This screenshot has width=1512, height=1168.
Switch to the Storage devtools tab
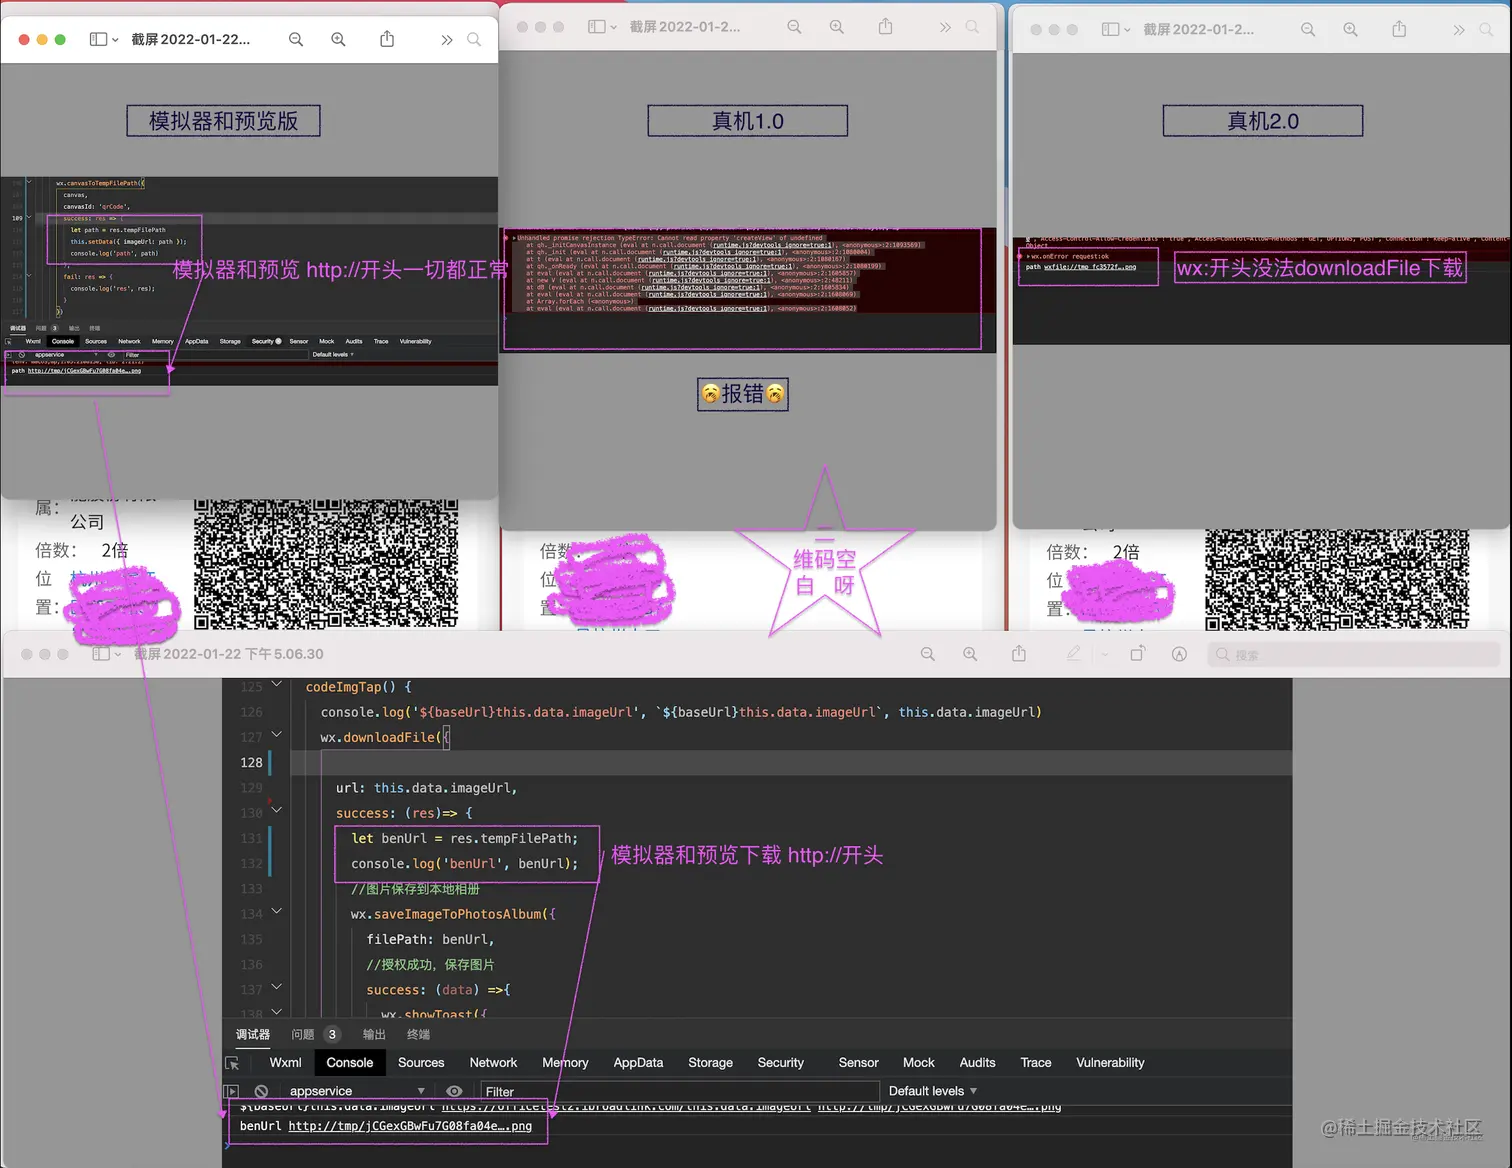(x=710, y=1063)
